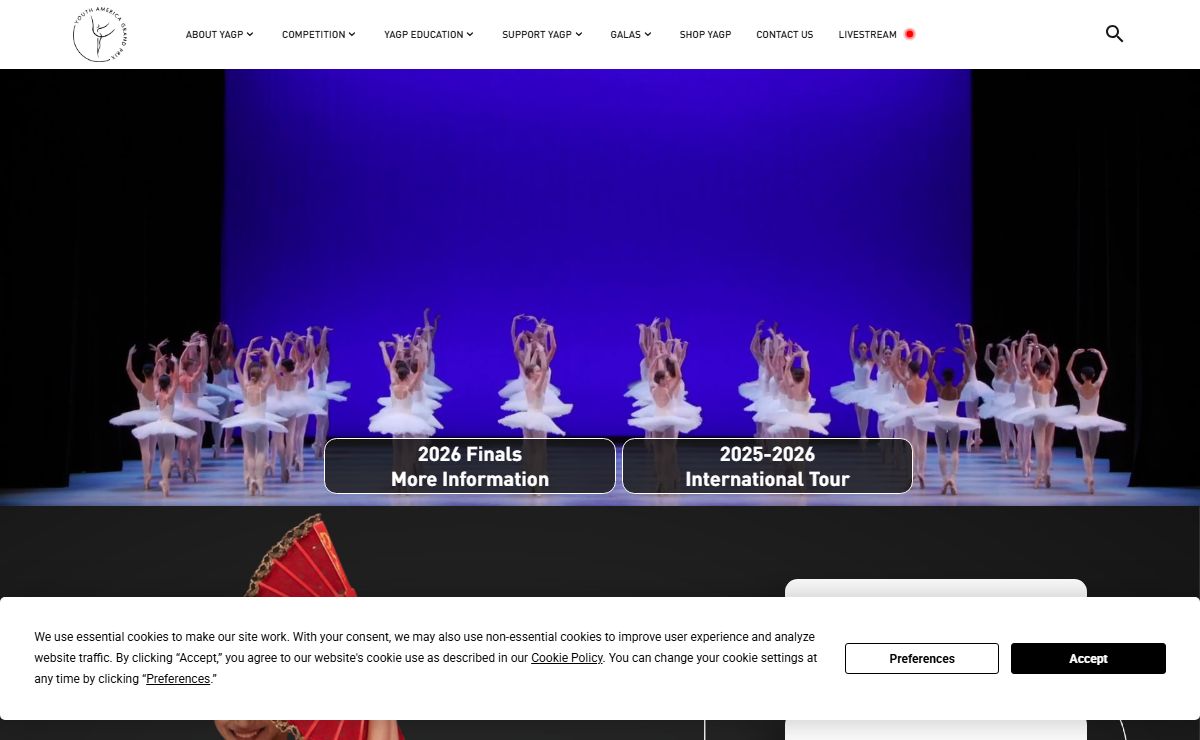Go to SHOP YAGP

point(705,34)
